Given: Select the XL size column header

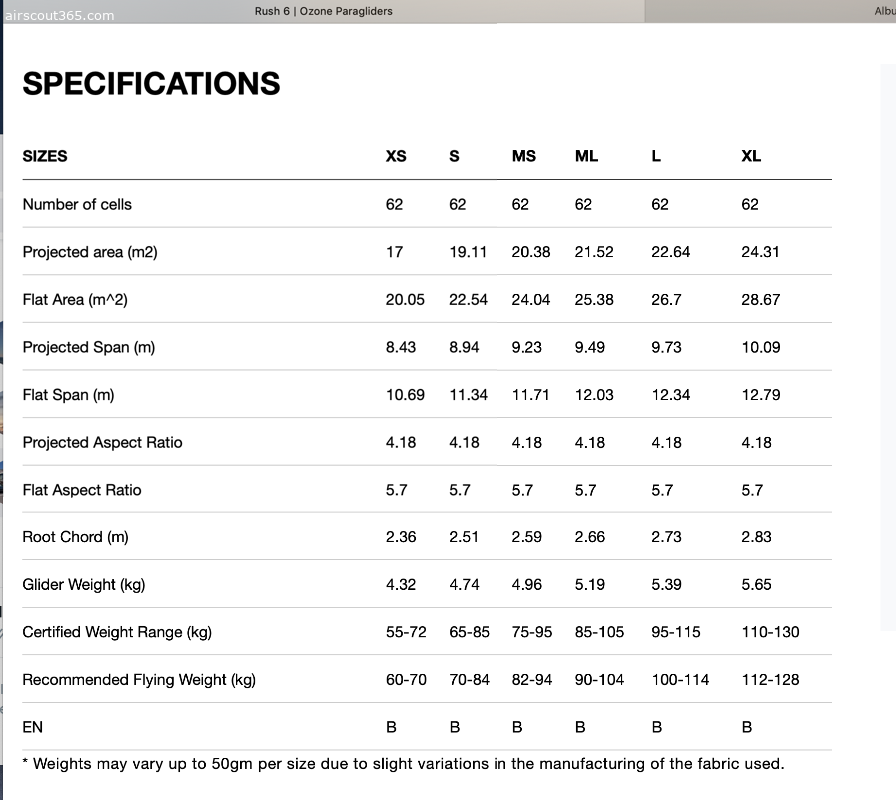Looking at the screenshot, I should pos(751,156).
